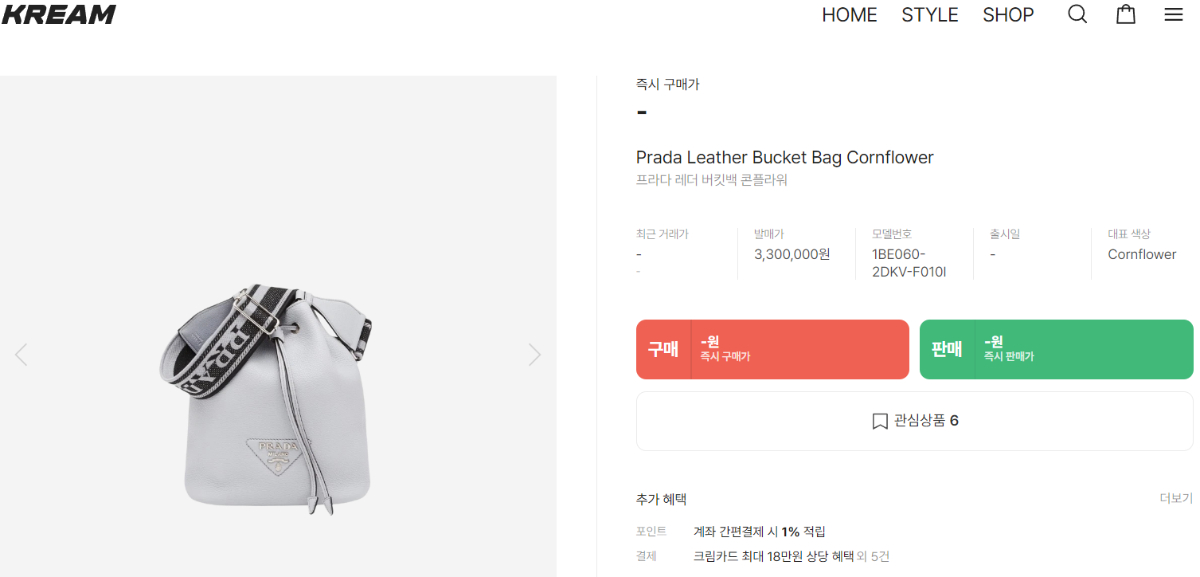Open the STYLE menu
The image size is (1200, 577).
(x=930, y=15)
